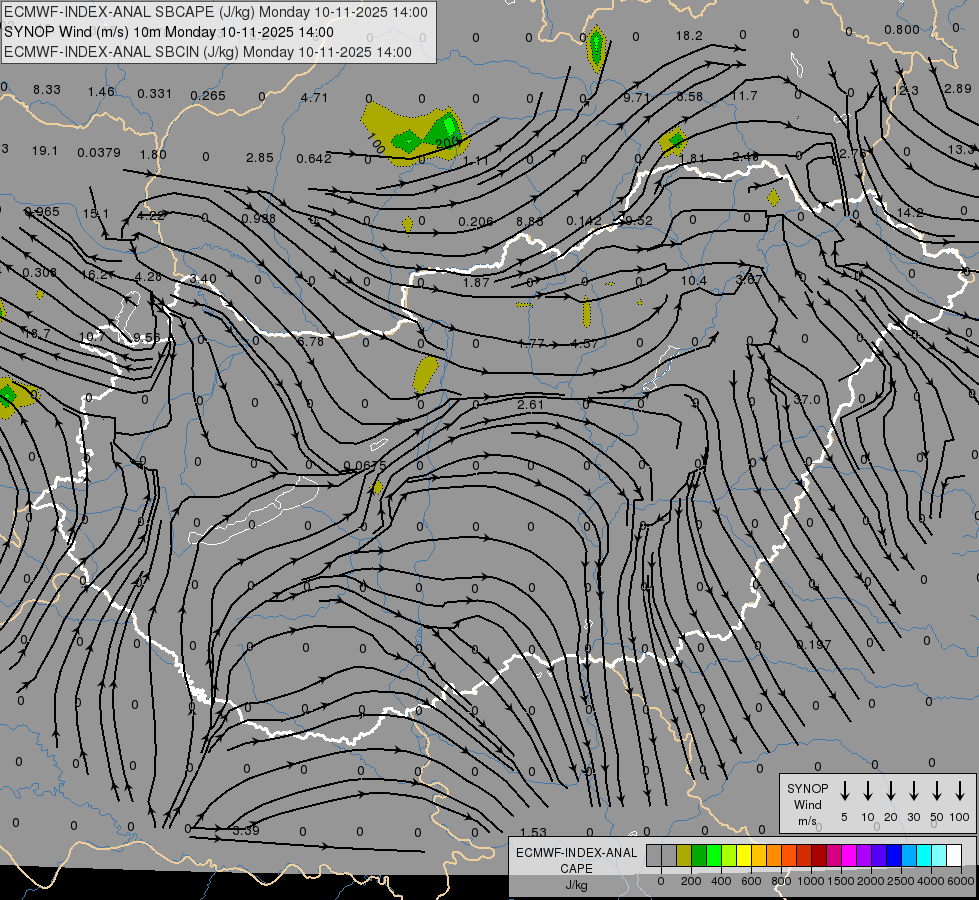
Task: Click the 0.800 value at top right
Action: [902, 30]
